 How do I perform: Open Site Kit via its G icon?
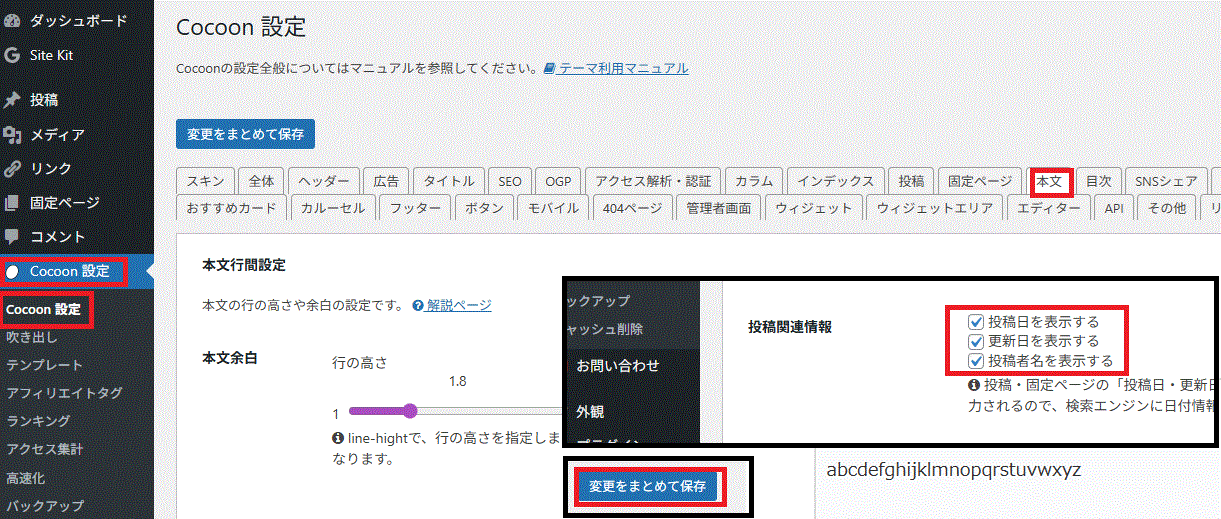12,55
